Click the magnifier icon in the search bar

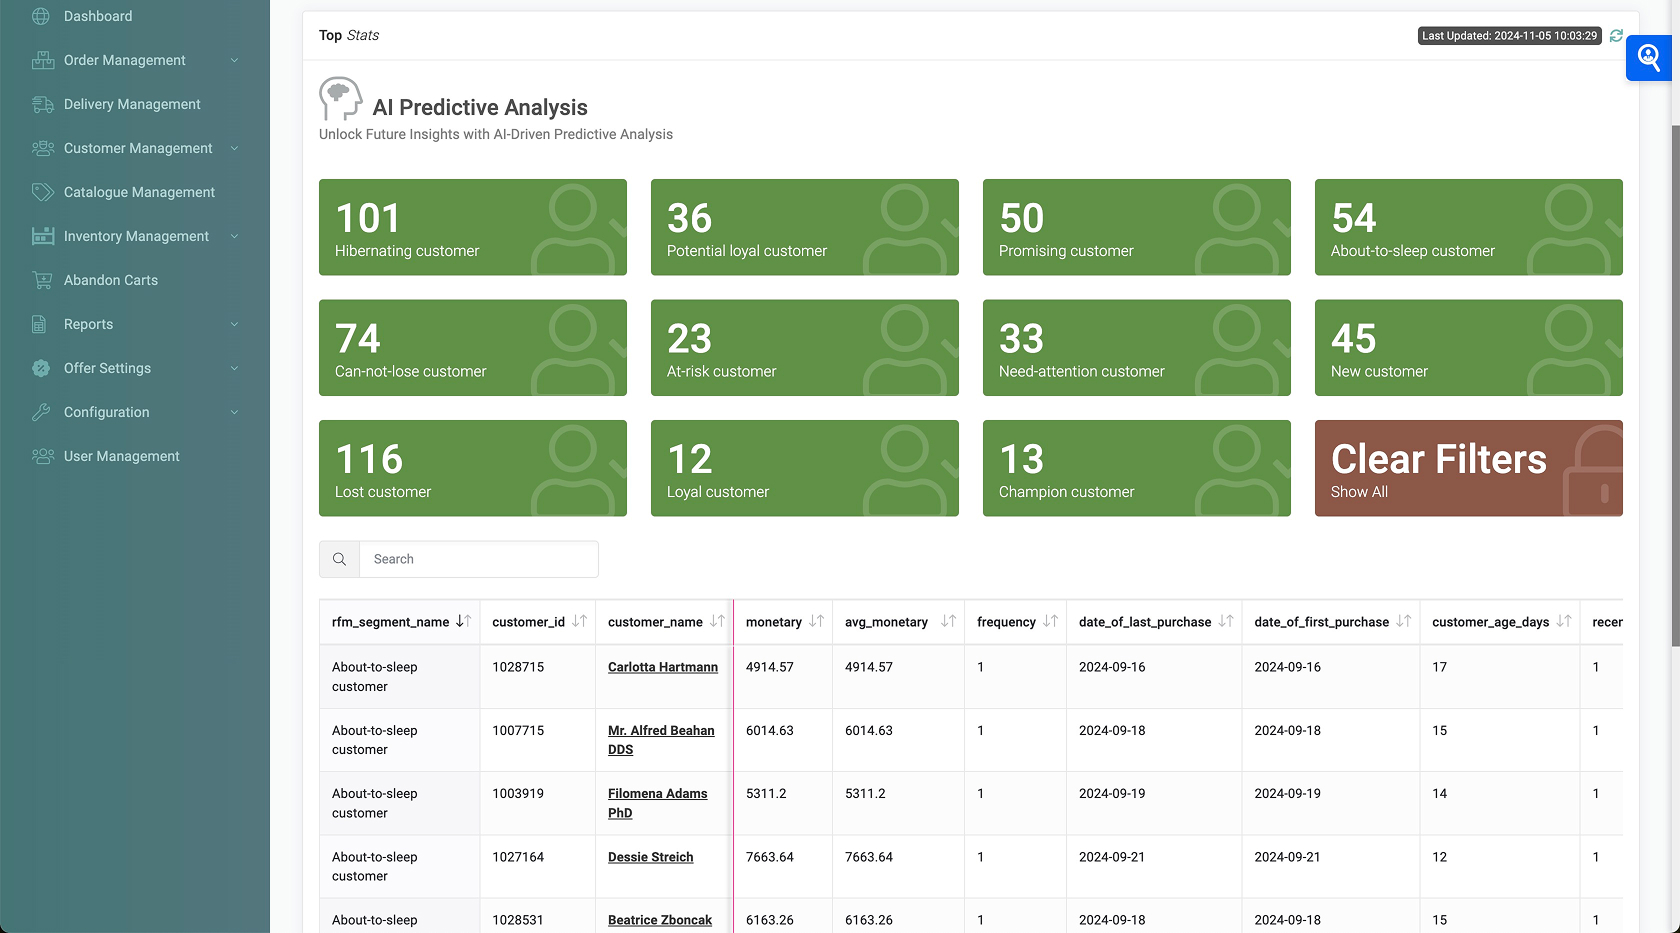339,559
